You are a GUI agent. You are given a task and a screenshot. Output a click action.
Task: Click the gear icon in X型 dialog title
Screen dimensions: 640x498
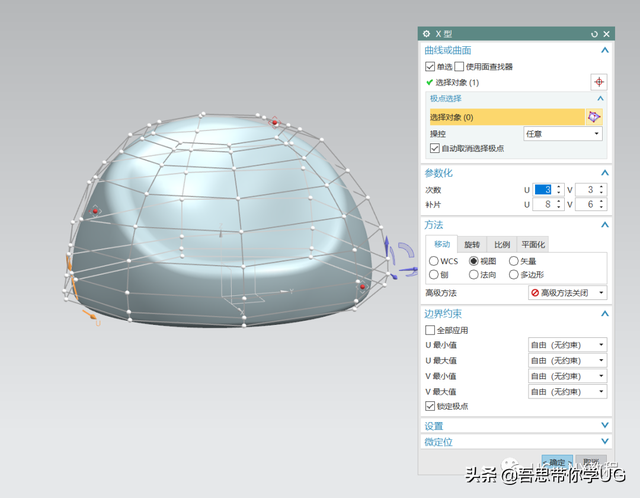coord(427,34)
